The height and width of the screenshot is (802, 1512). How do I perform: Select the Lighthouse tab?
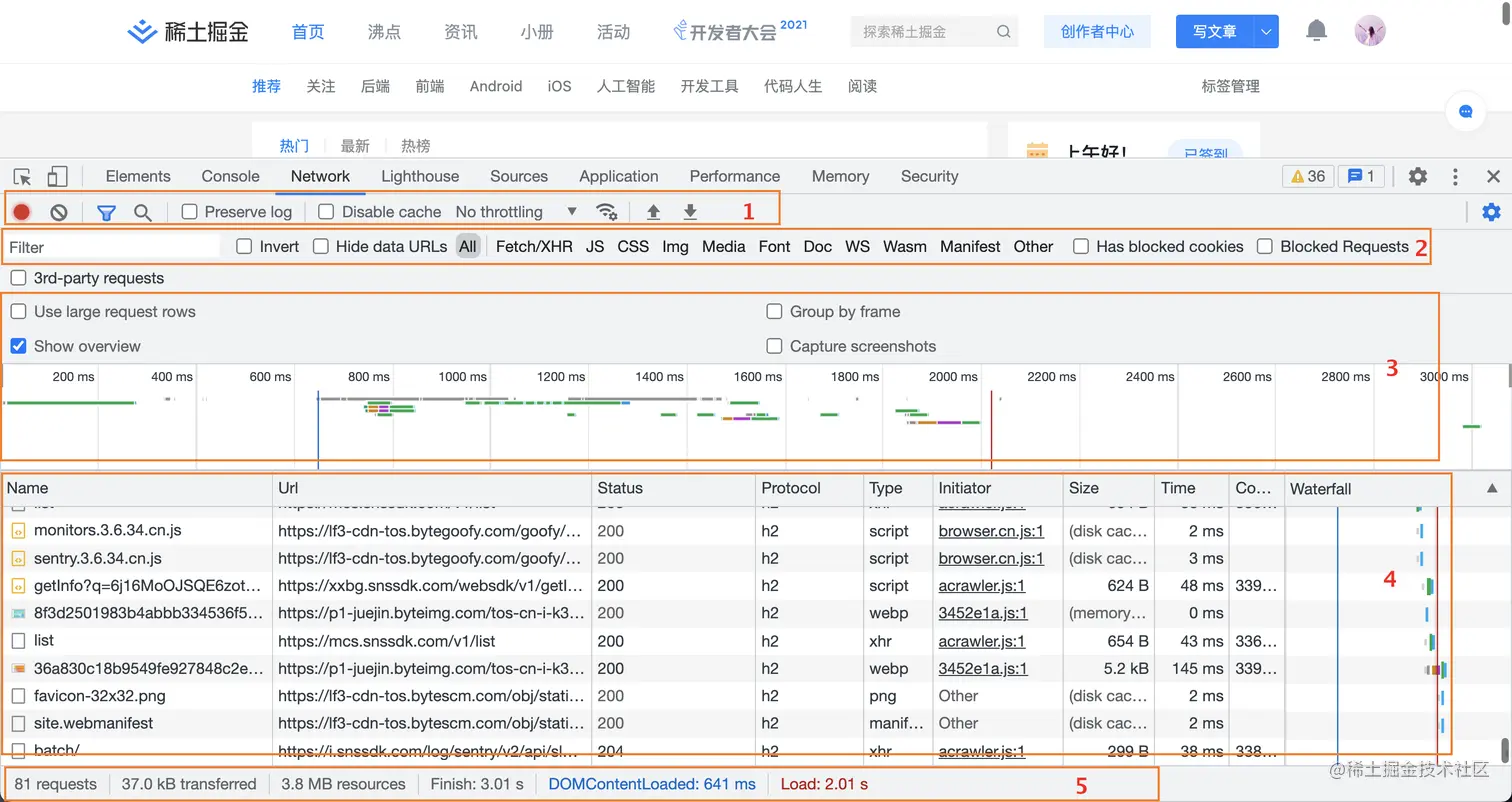(x=420, y=176)
